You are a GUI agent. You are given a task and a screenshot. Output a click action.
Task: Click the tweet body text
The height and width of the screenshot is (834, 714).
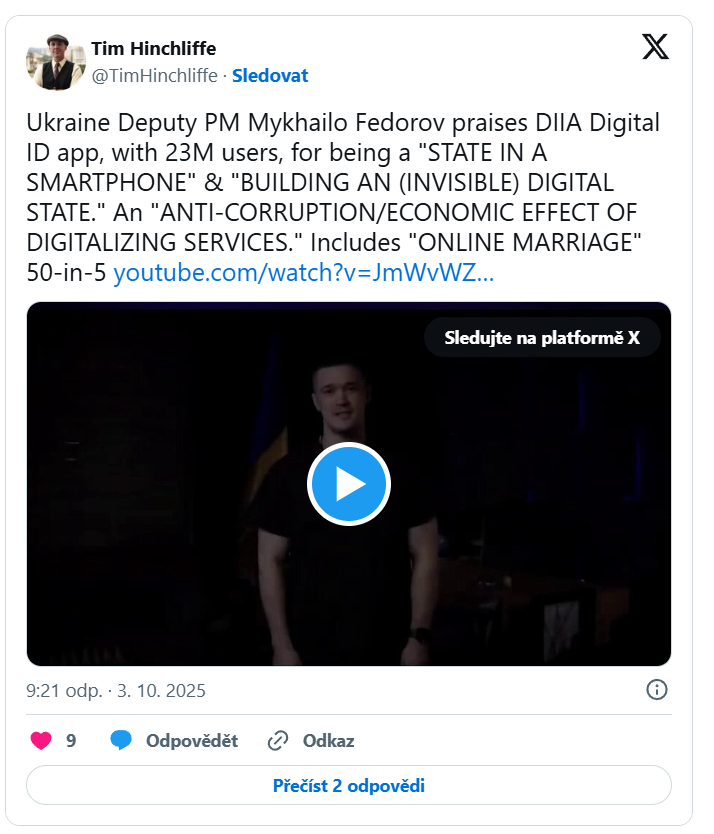(x=344, y=197)
